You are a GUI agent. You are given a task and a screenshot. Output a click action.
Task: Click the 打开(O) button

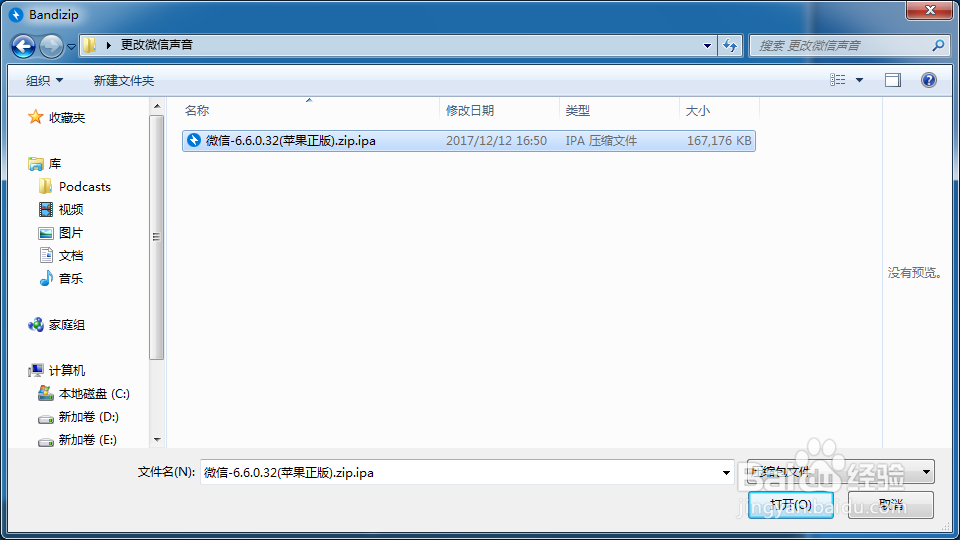click(790, 504)
